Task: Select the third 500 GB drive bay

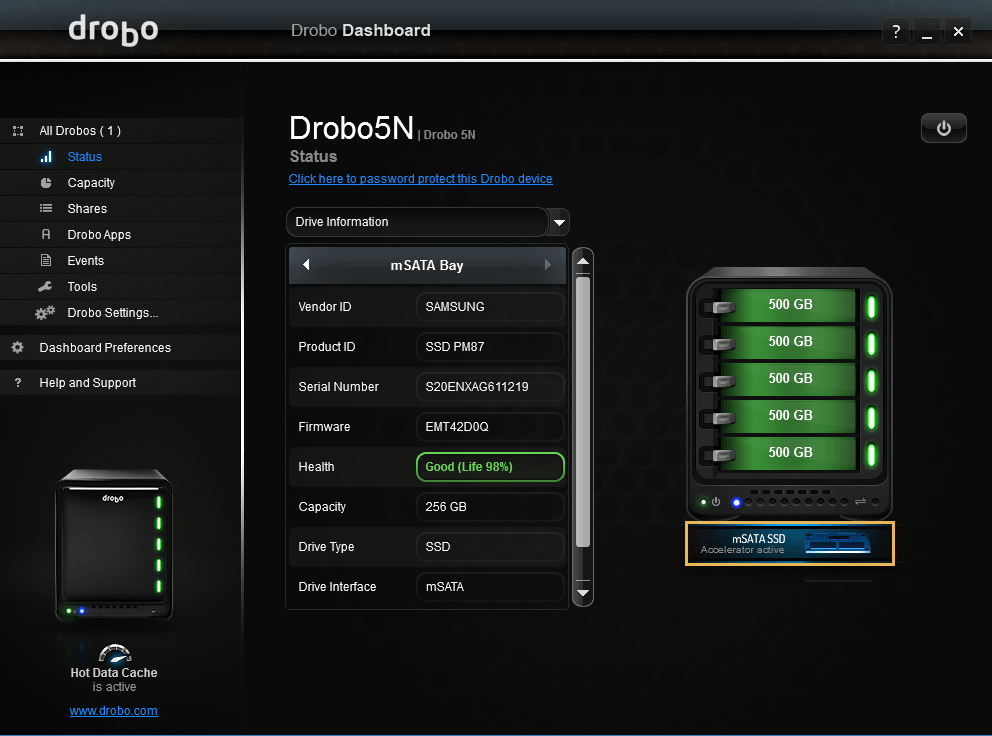Action: coord(790,378)
